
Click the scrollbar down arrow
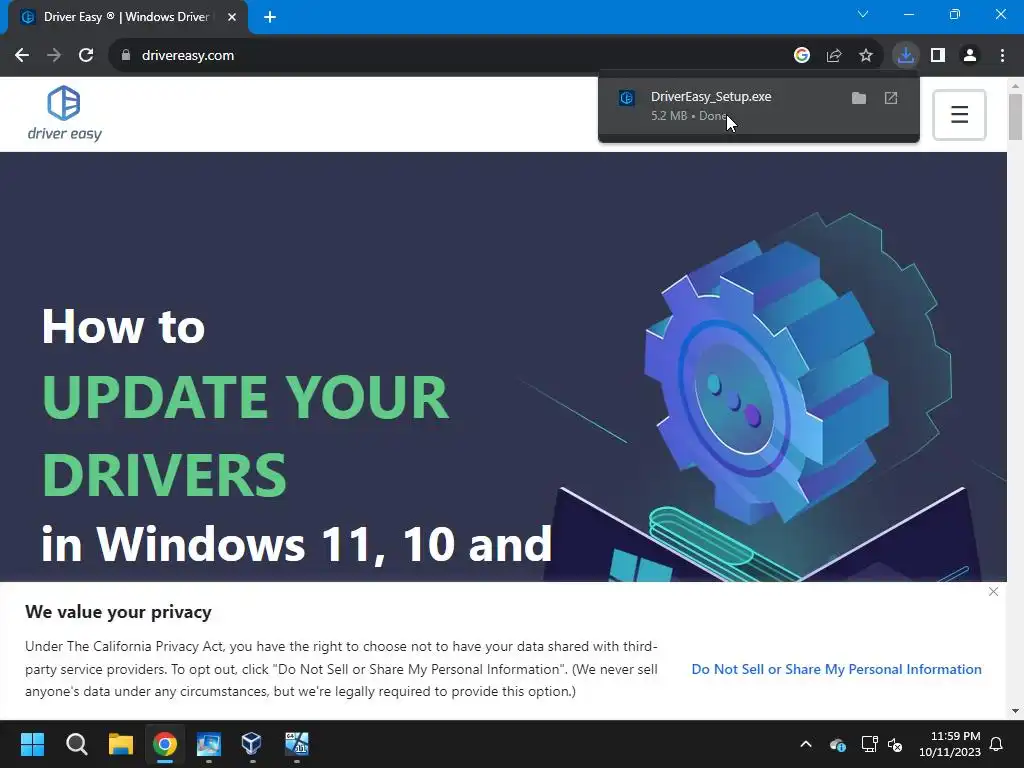coord(1015,711)
